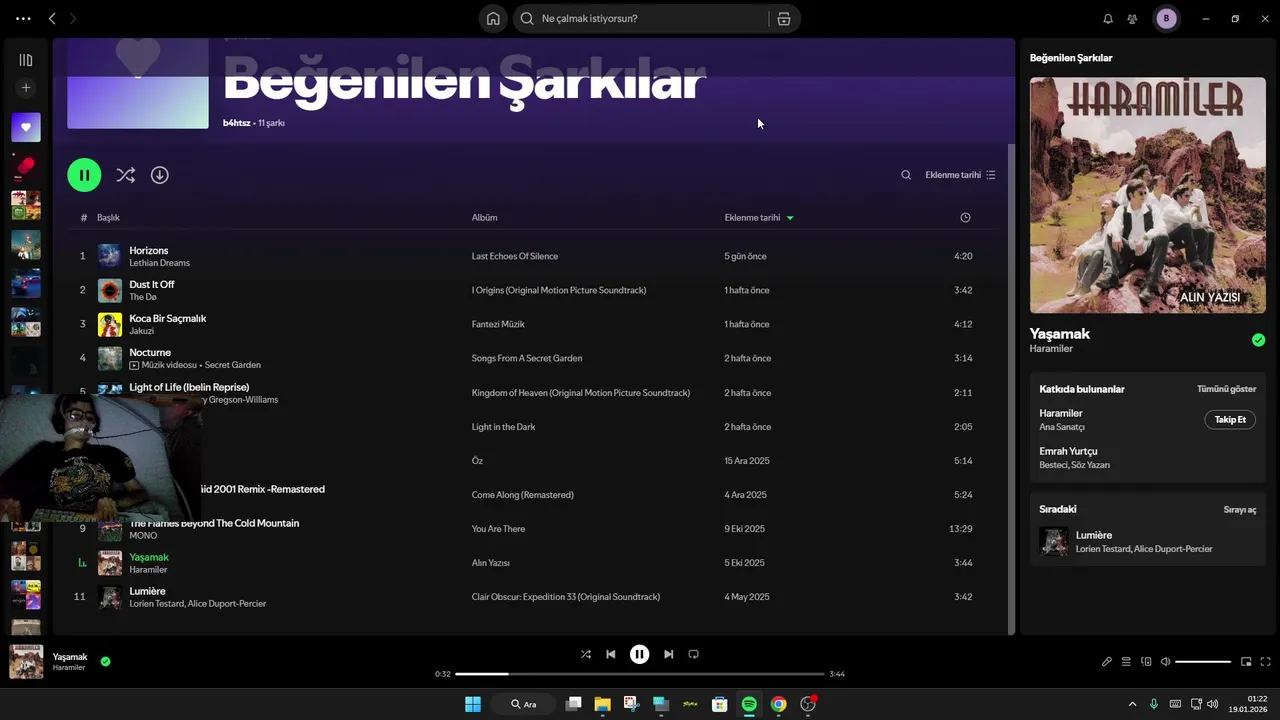Click Tümünü göster in credits
The image size is (1280, 720).
coord(1227,389)
